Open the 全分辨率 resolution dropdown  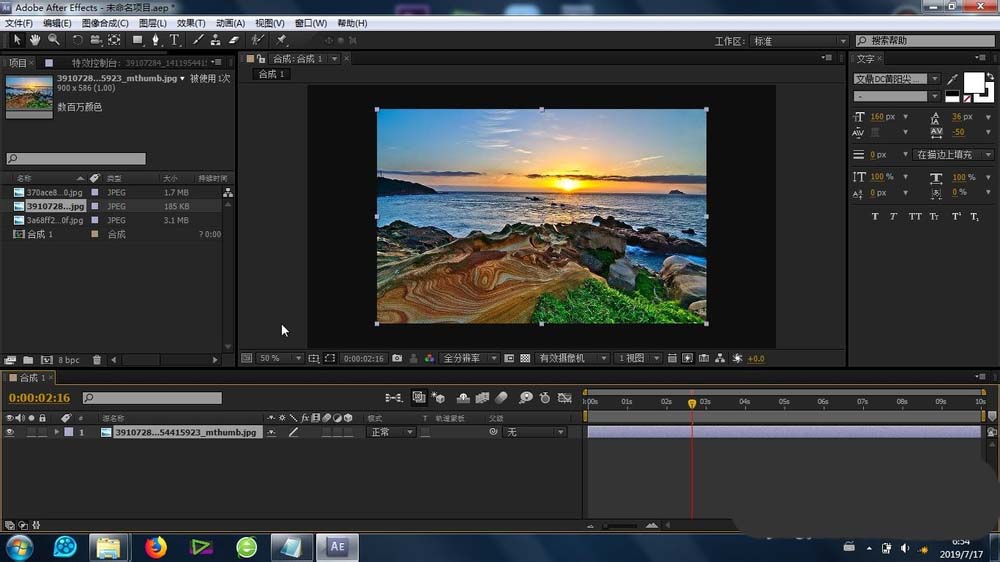click(x=468, y=358)
